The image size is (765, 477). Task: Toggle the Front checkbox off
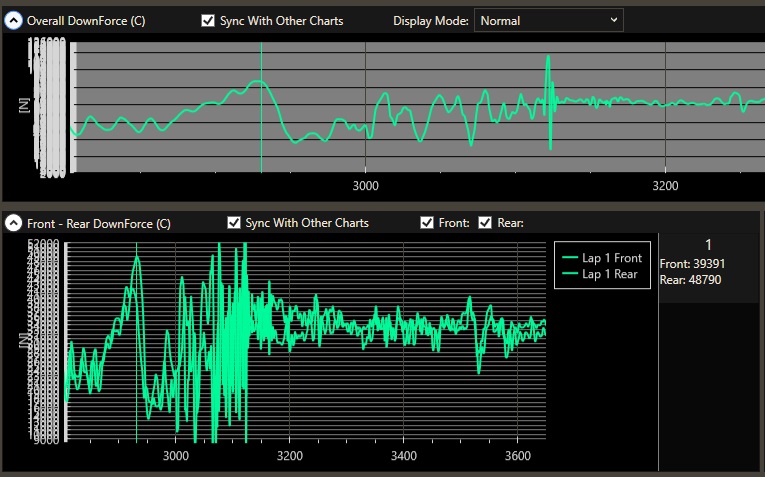tap(427, 223)
